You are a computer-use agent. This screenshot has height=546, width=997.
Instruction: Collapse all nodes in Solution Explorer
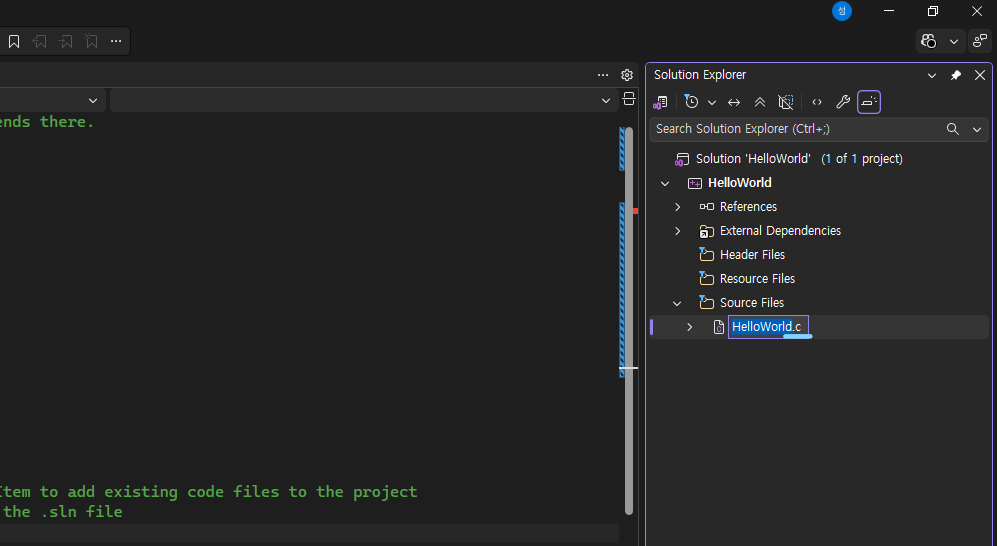click(760, 102)
